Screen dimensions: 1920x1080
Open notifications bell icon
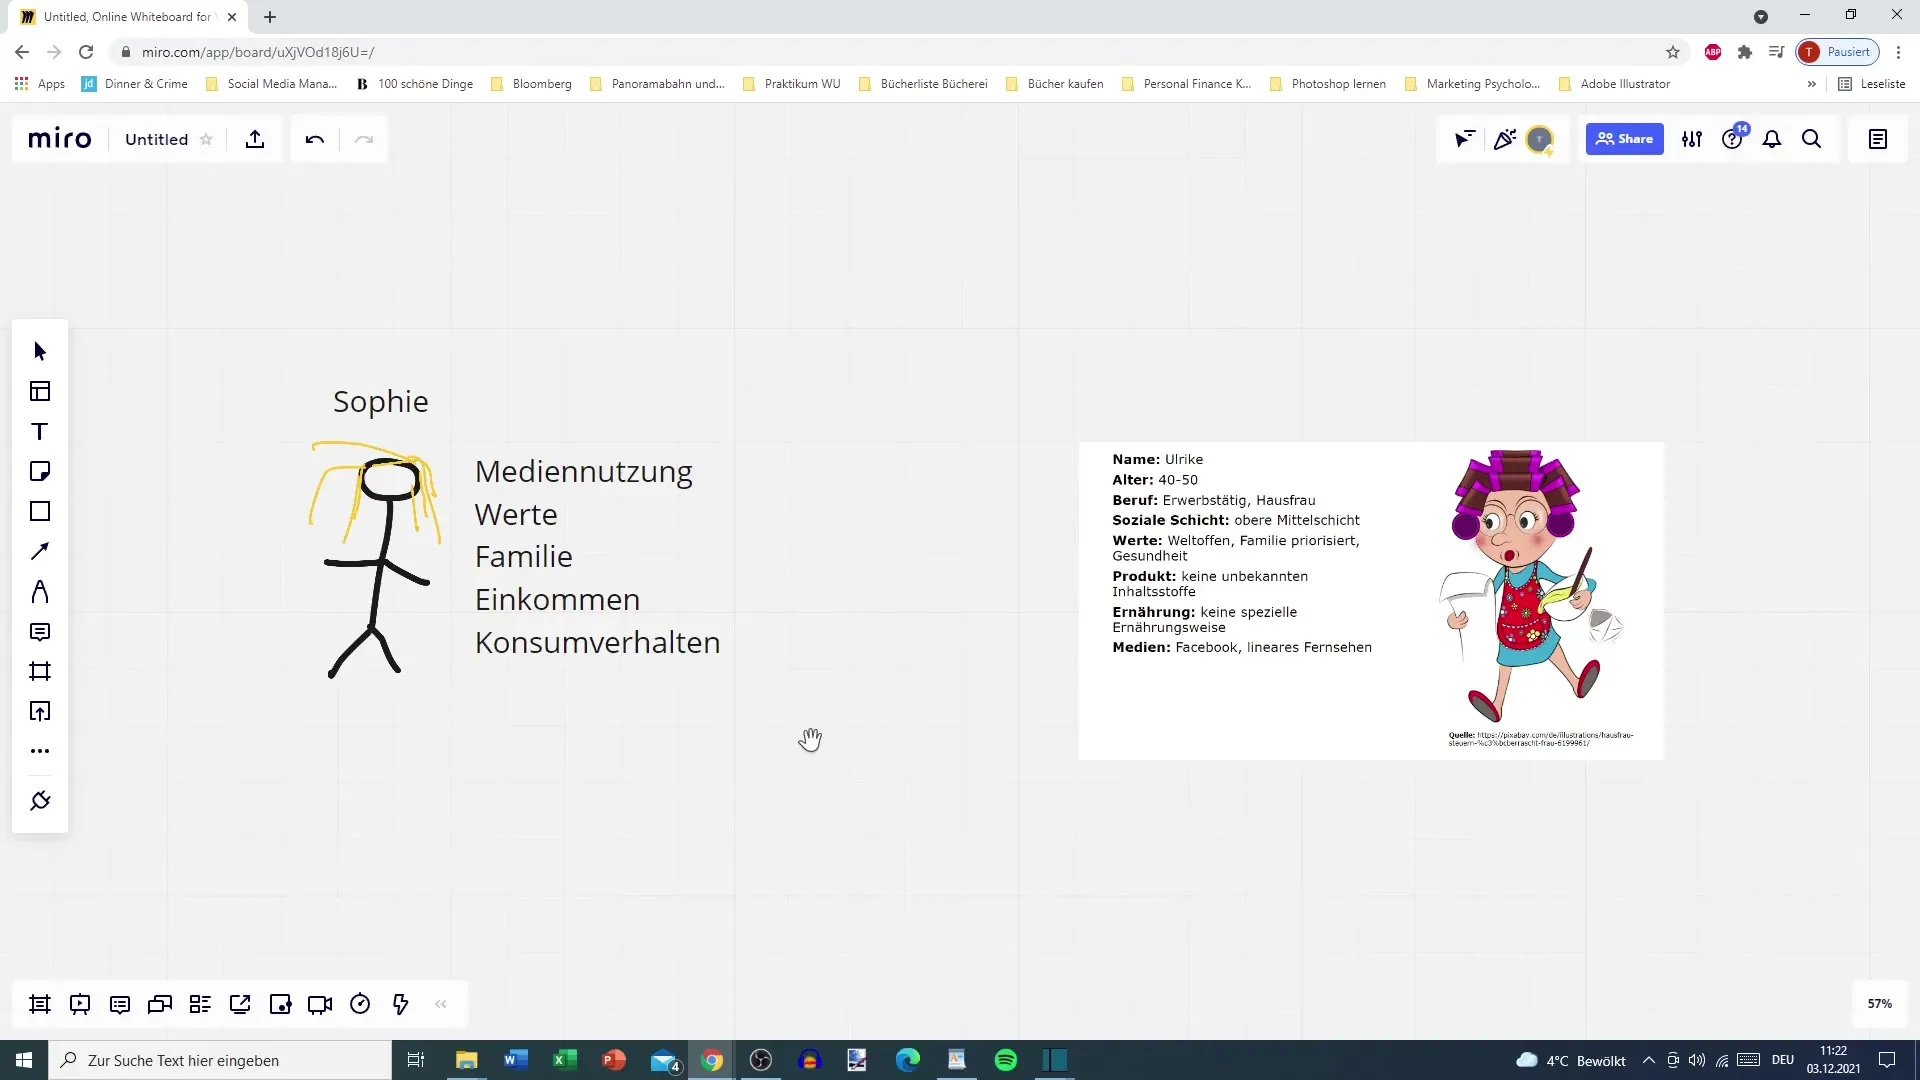(1772, 139)
